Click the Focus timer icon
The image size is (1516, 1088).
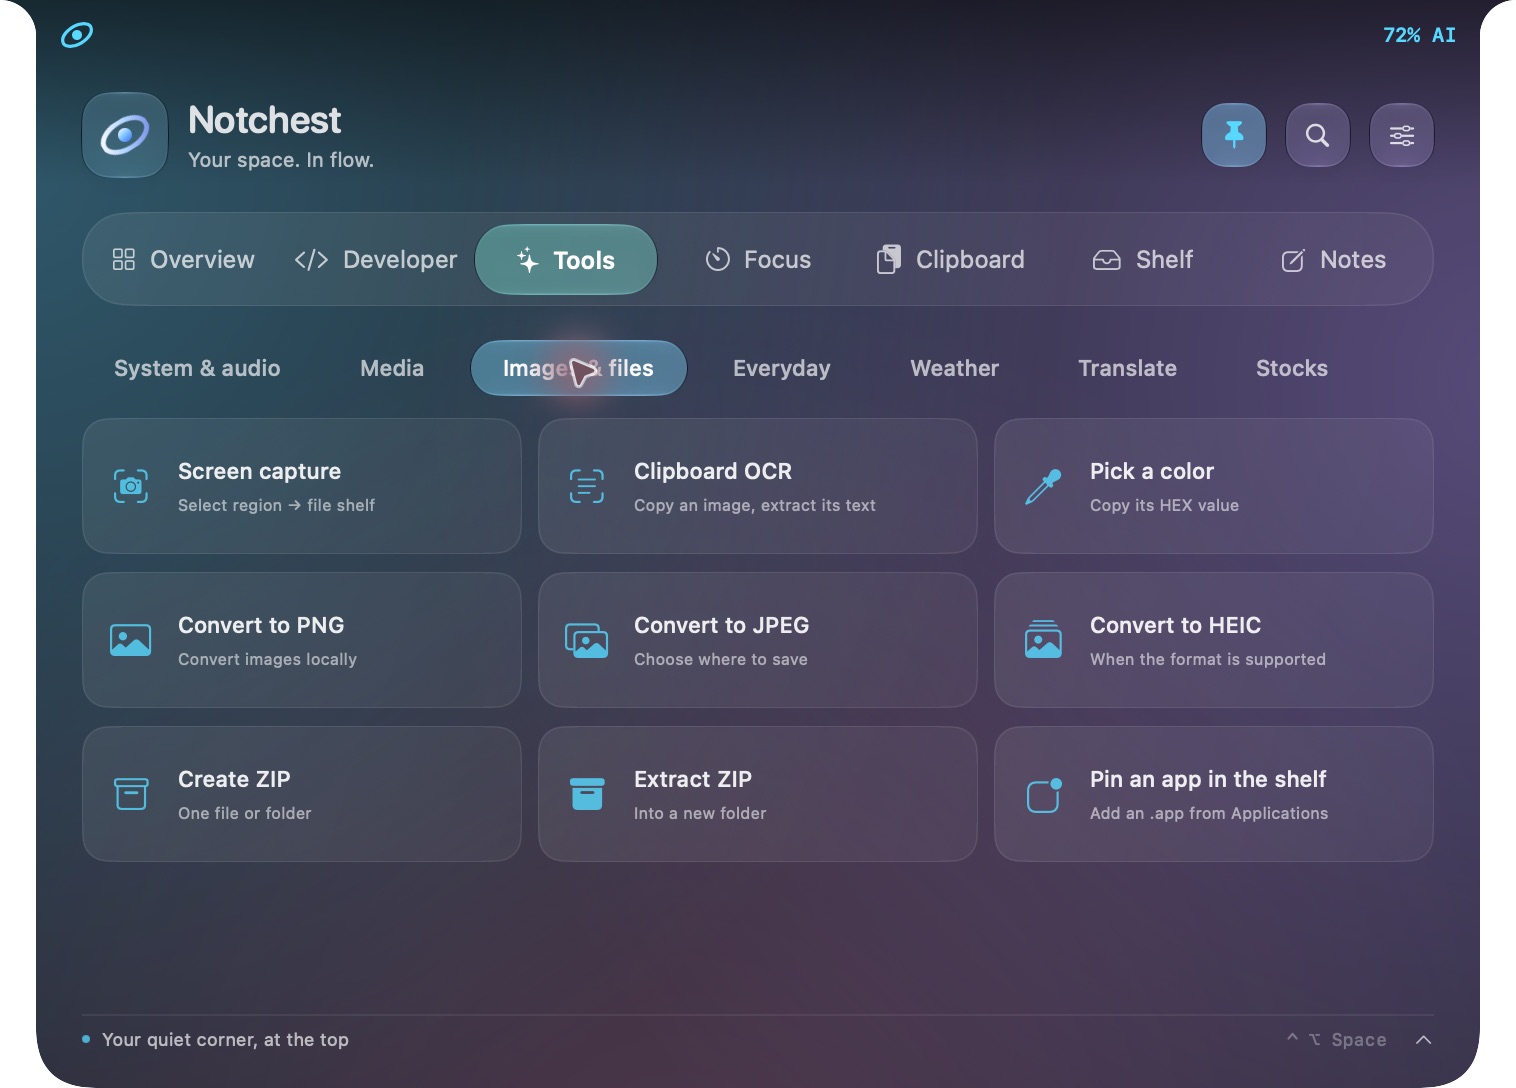[718, 260]
